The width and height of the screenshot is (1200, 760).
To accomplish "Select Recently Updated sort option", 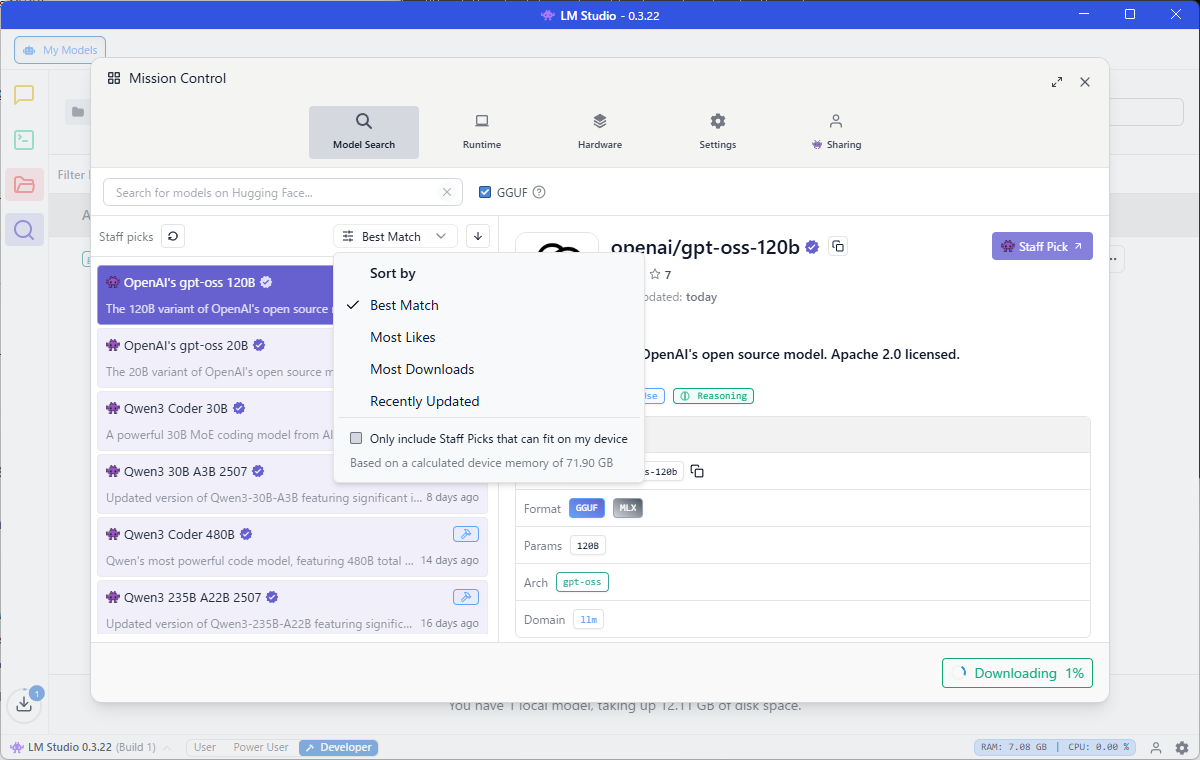I will coord(489,401).
